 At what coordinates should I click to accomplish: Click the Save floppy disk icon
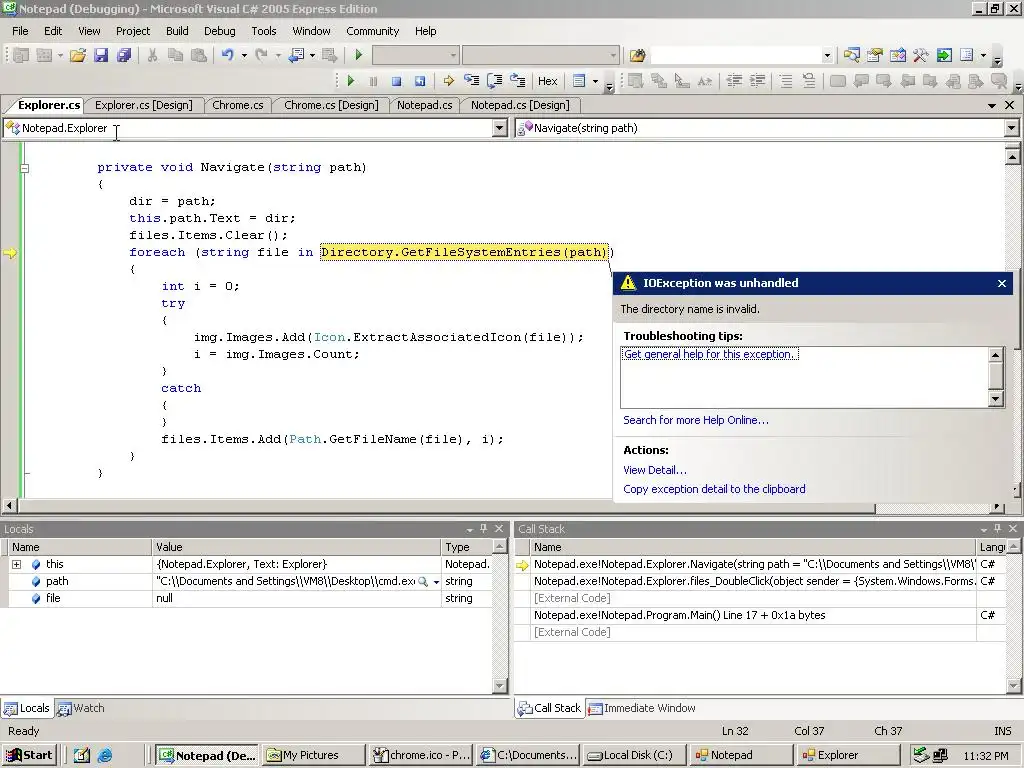101,56
